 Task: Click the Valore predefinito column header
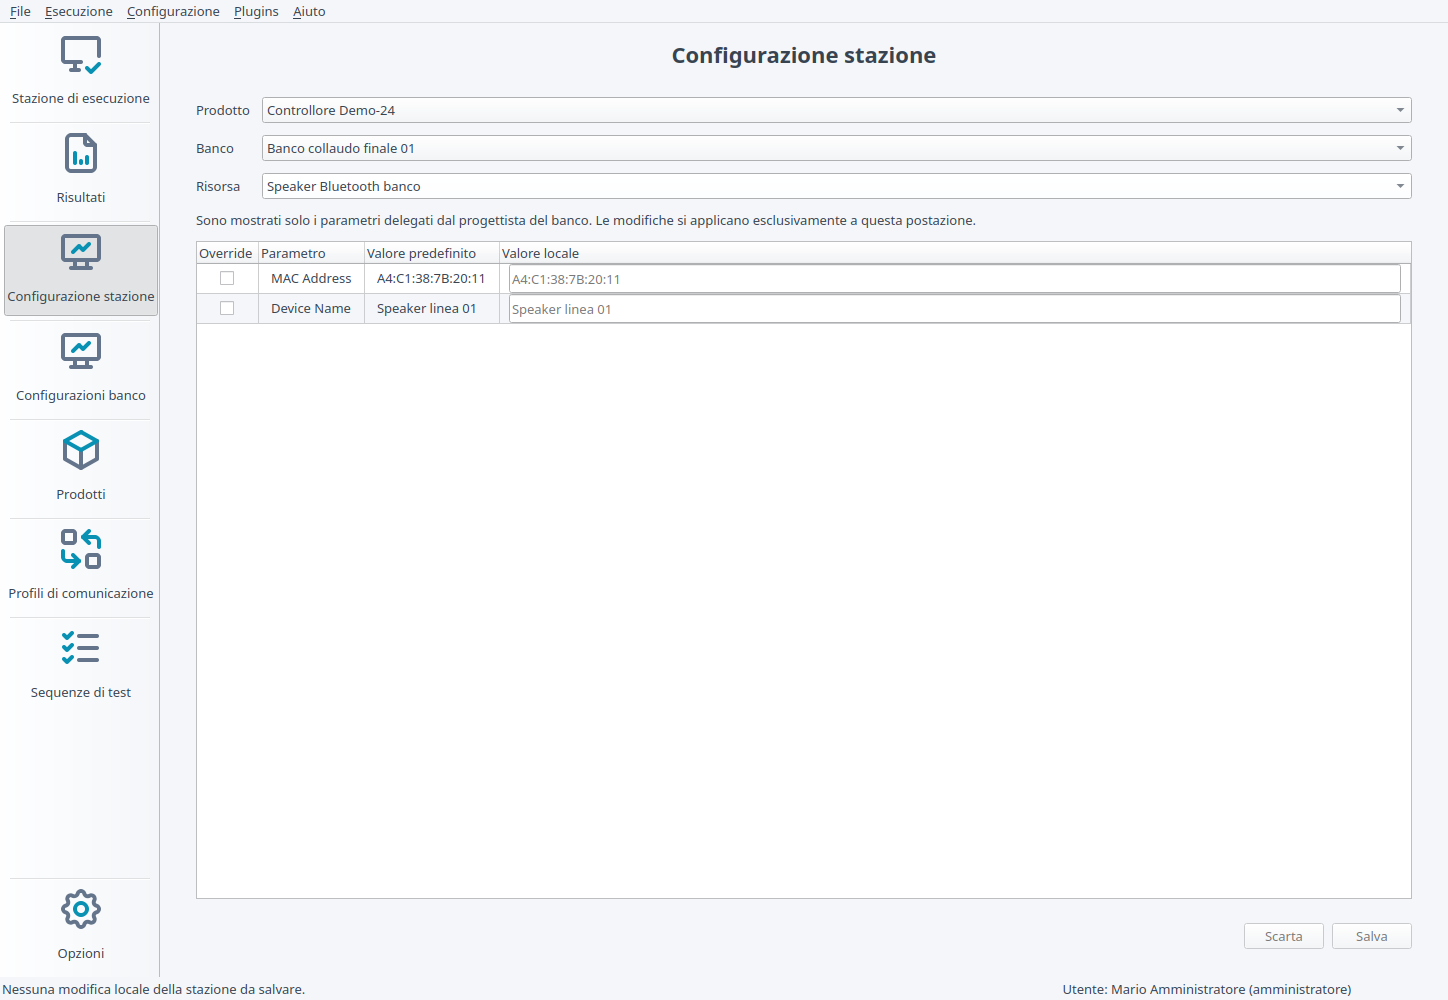432,253
